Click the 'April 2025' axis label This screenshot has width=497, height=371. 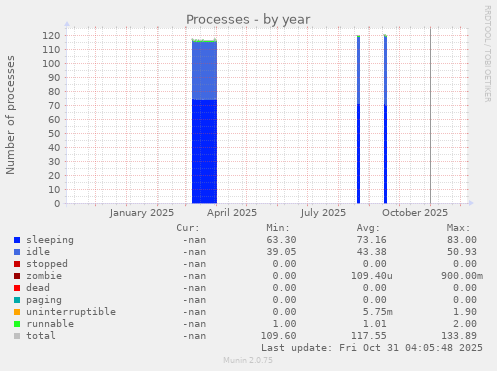coord(232,213)
